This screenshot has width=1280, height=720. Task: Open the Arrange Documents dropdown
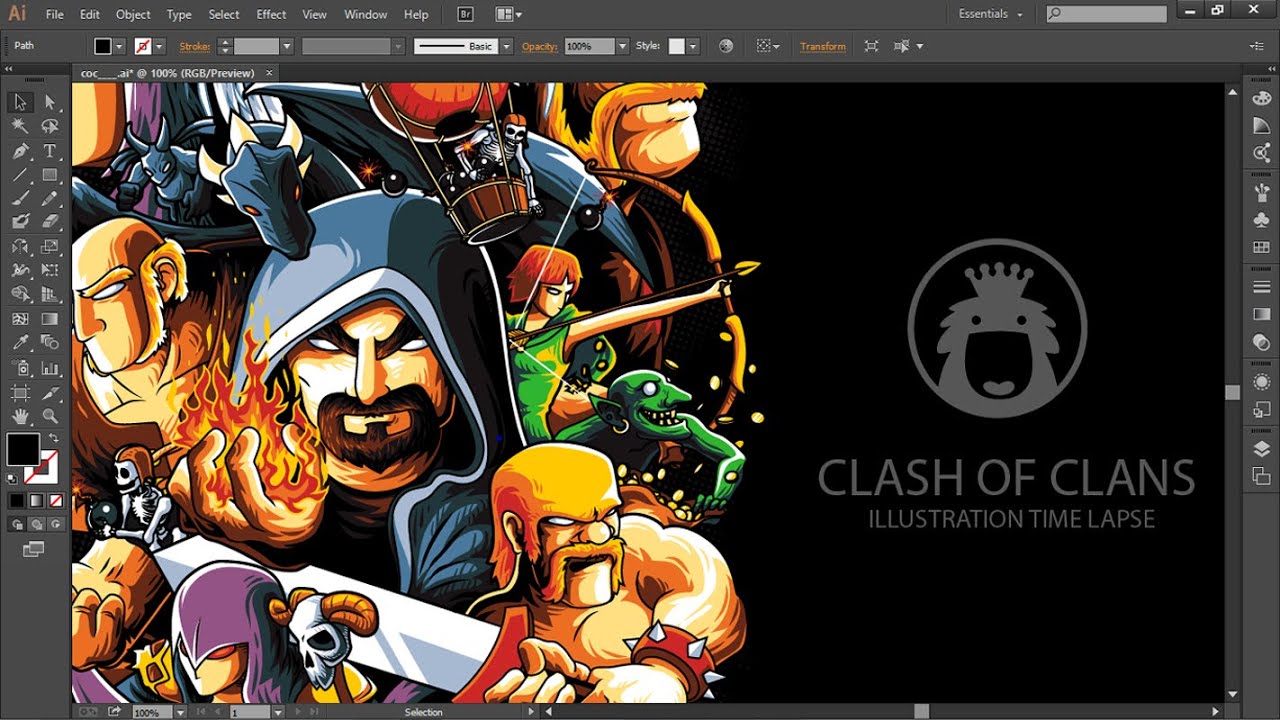pyautogui.click(x=509, y=14)
